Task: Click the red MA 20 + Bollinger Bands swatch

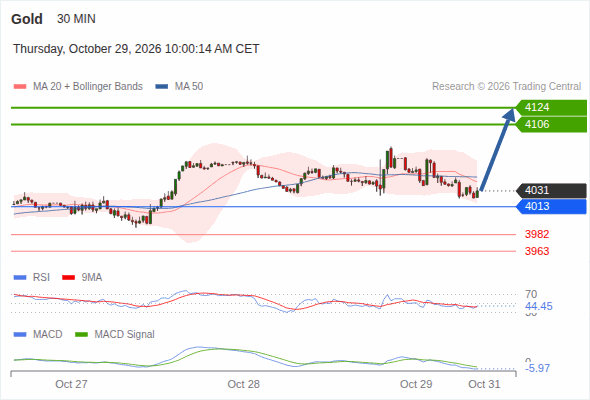Action: [x=20, y=87]
